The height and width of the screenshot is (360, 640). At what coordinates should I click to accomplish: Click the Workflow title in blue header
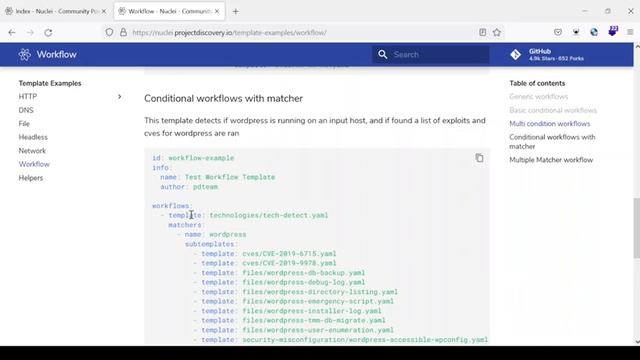(56, 54)
